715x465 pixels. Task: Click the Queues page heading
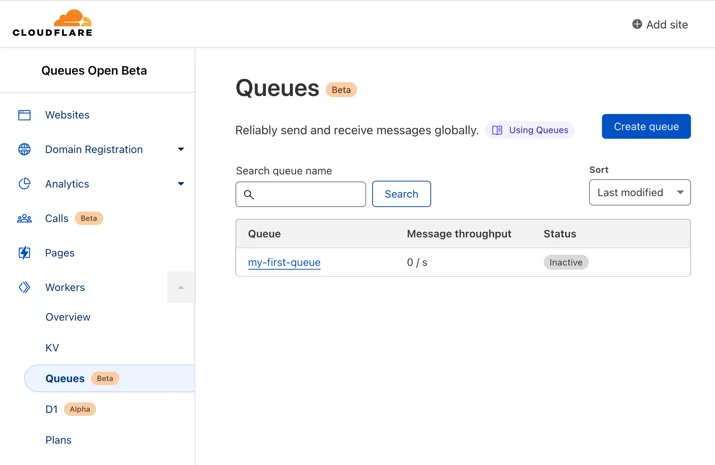pos(277,88)
